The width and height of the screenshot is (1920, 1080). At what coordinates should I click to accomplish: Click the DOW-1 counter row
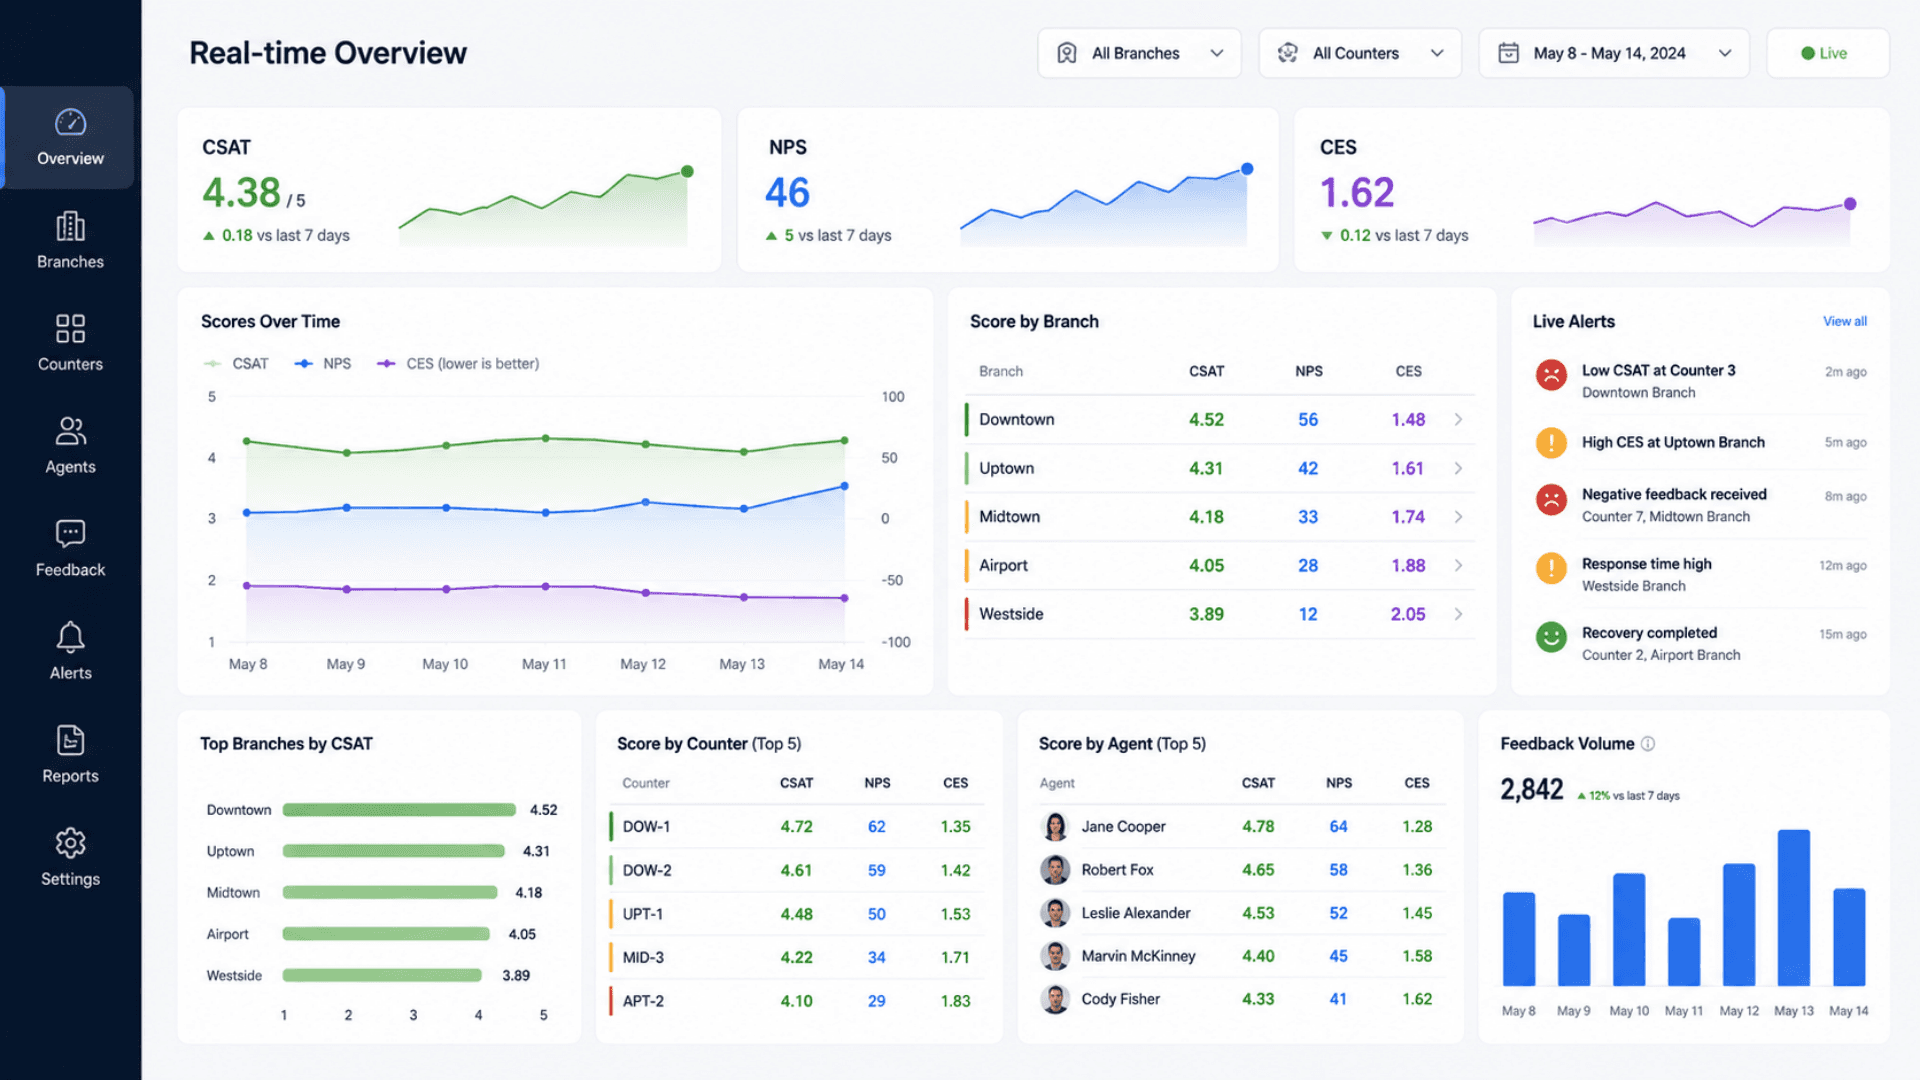(x=796, y=827)
